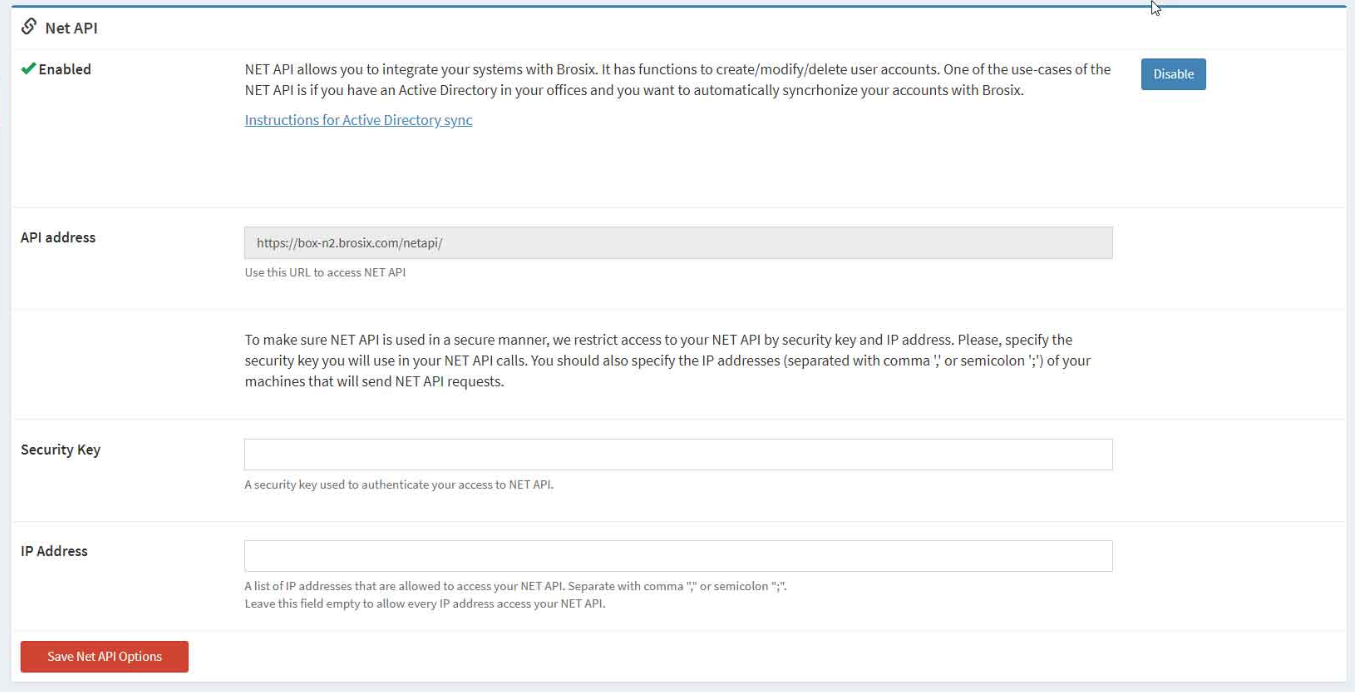Click the IP Address label
Viewport: 1355px width, 692px height.
point(54,551)
